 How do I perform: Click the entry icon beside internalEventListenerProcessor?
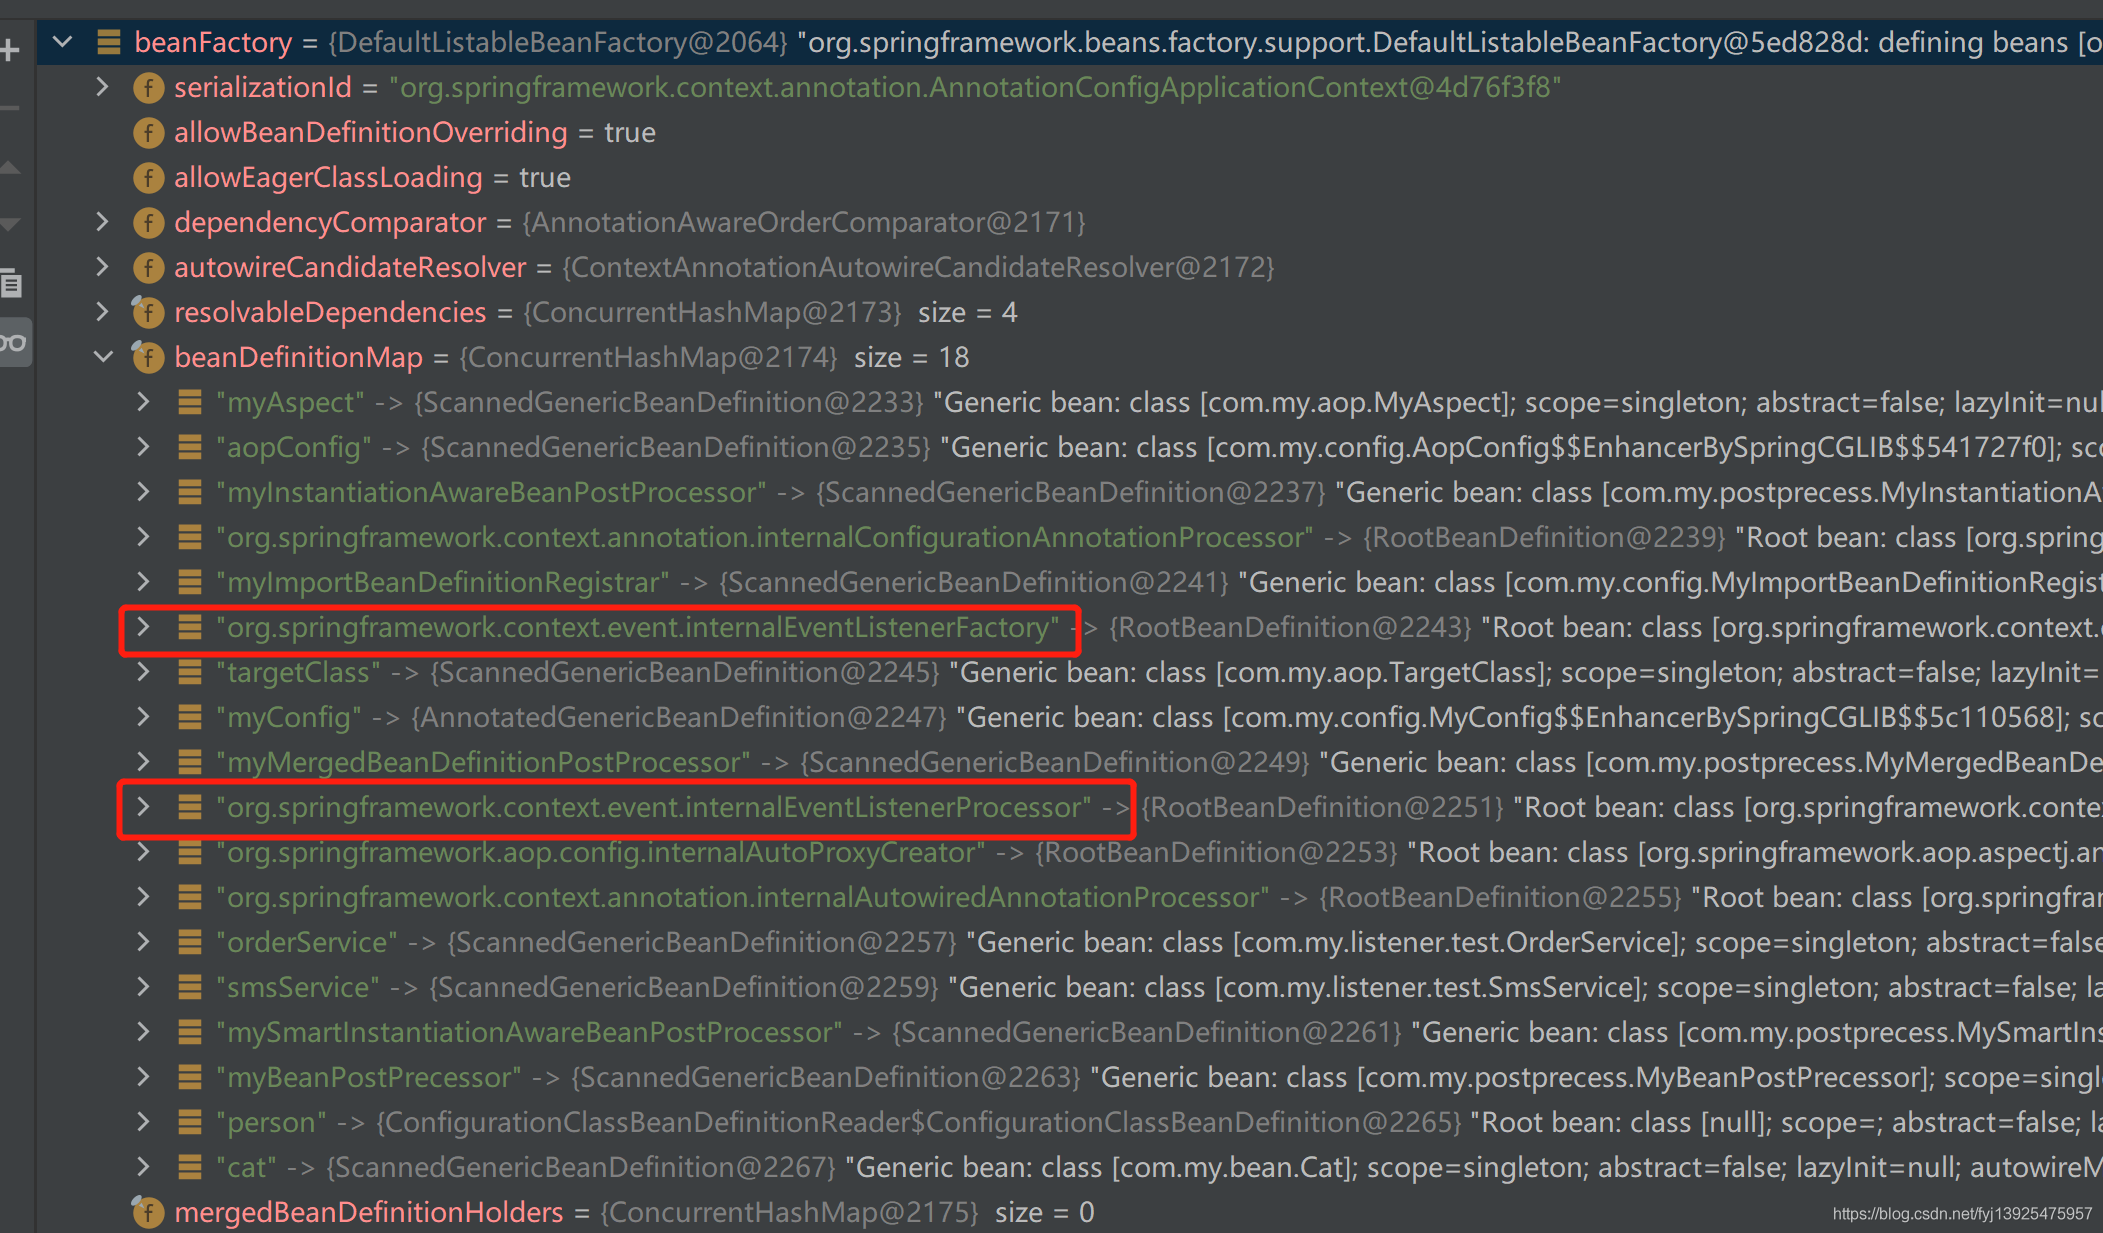[x=189, y=807]
